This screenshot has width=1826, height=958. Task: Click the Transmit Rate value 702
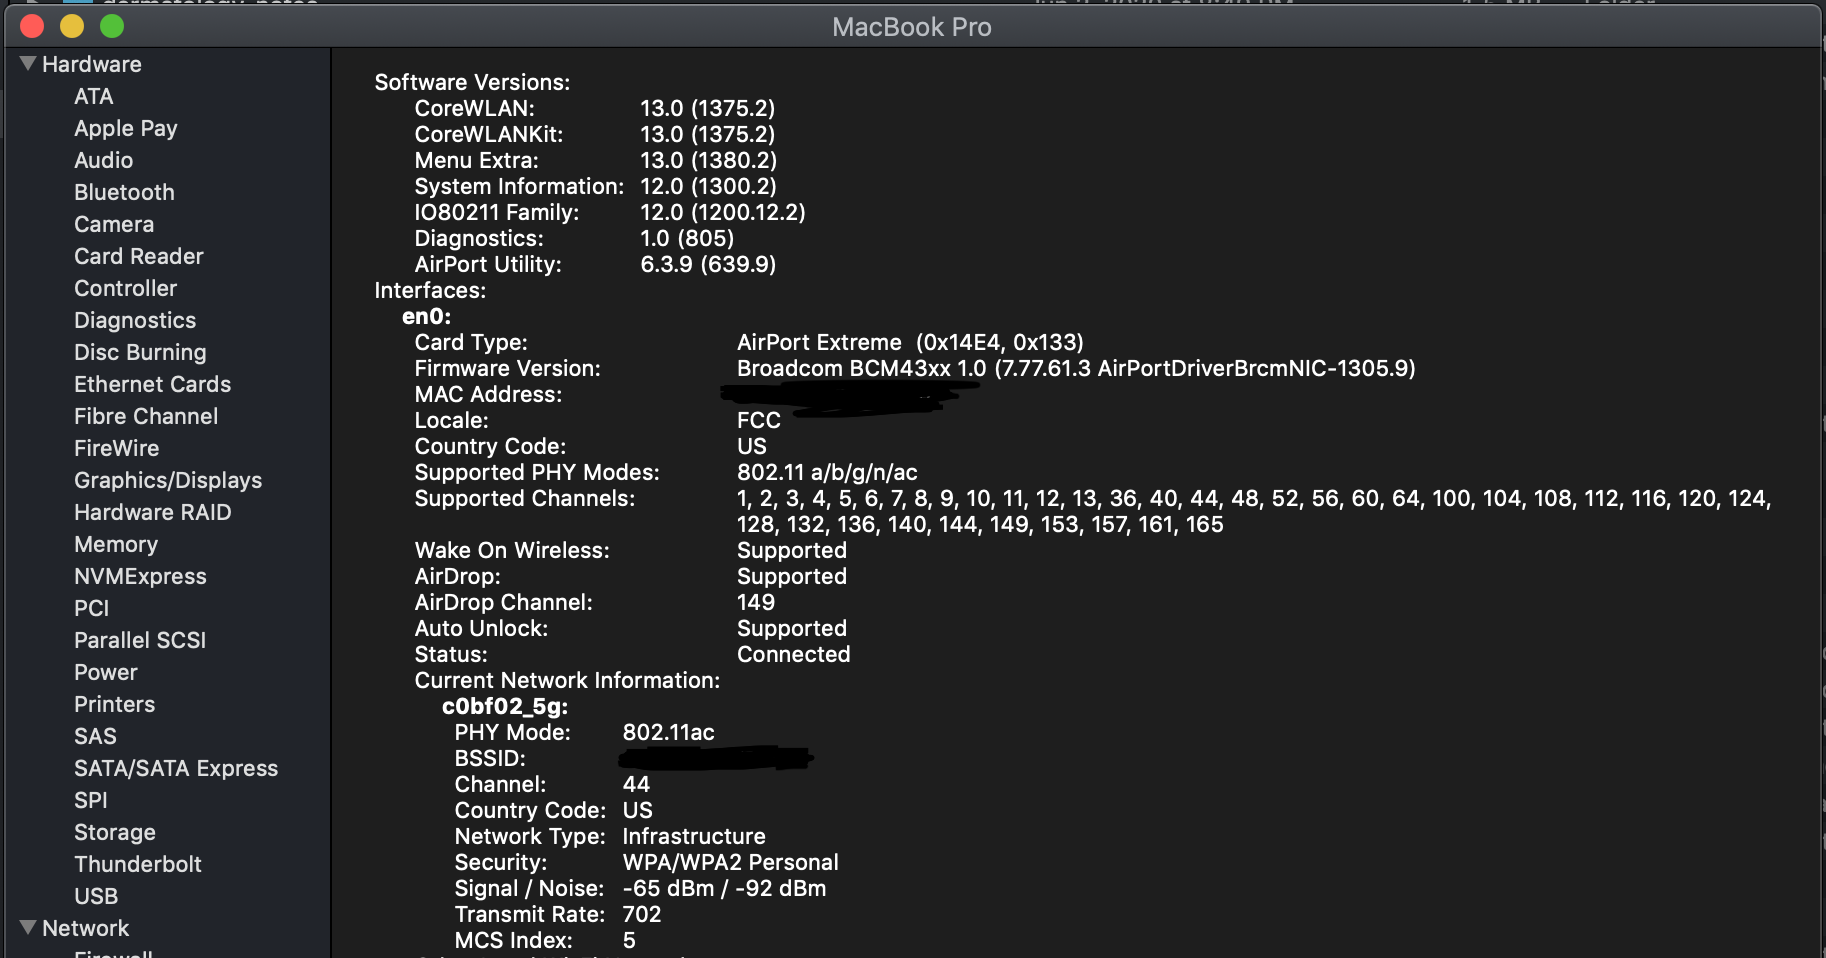[x=642, y=914]
